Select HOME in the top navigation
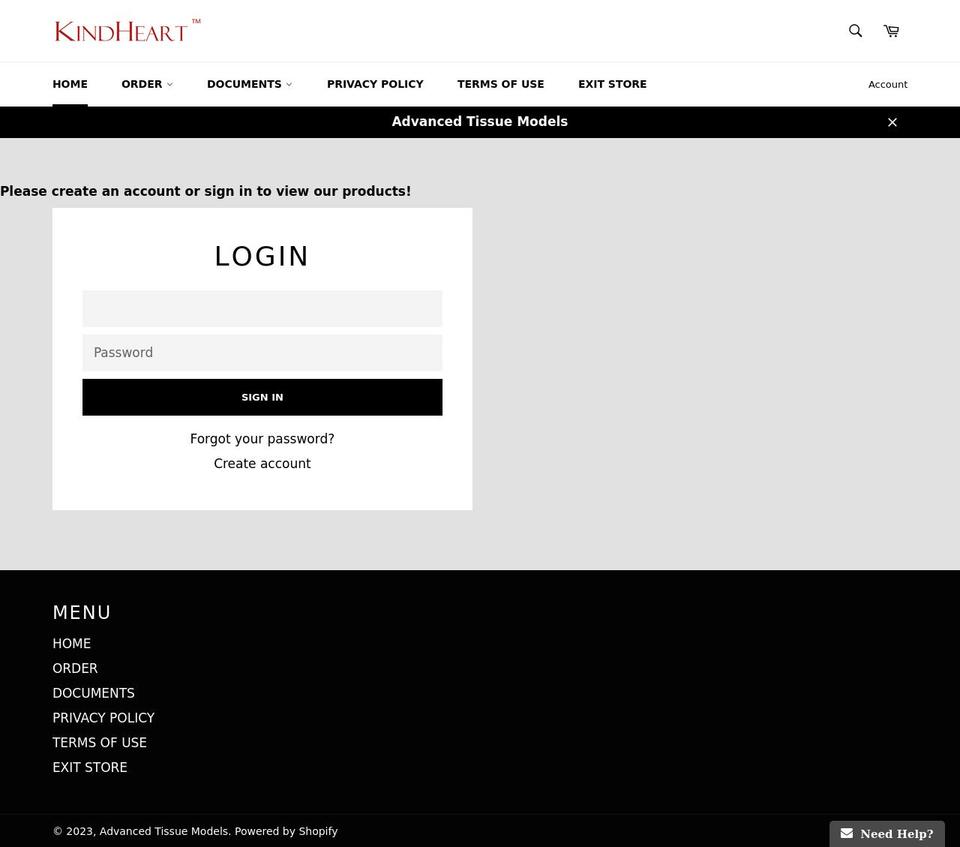This screenshot has width=960, height=847. tap(69, 84)
